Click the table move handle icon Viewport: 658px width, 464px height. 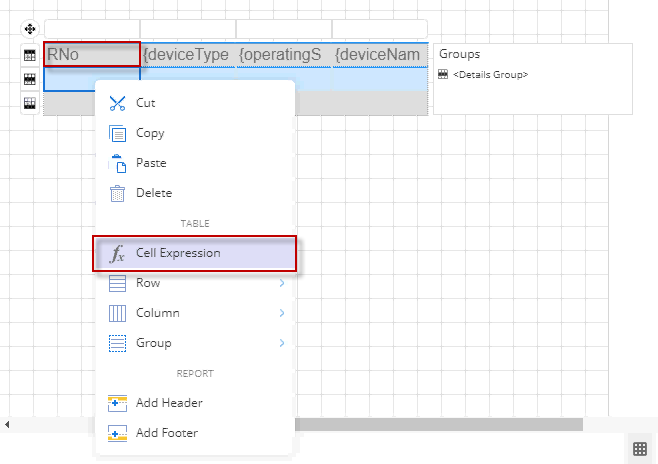[30, 29]
